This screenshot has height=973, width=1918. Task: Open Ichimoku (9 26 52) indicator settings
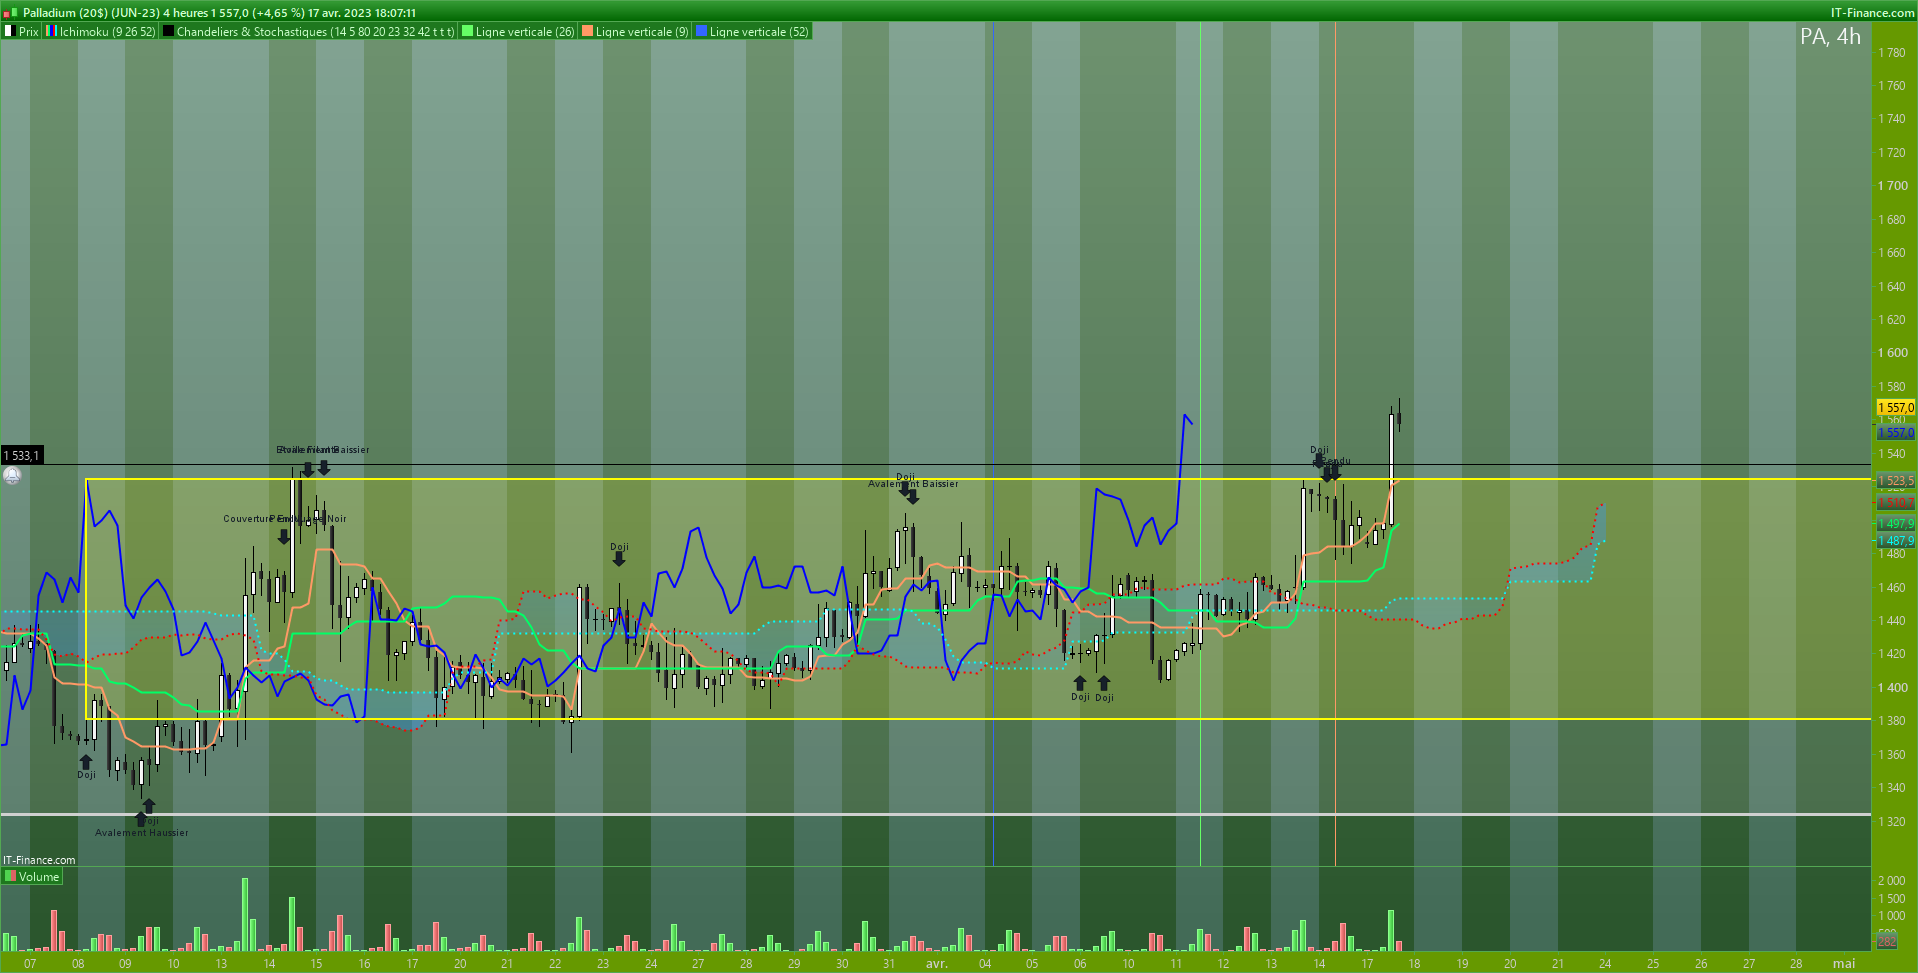(x=101, y=32)
